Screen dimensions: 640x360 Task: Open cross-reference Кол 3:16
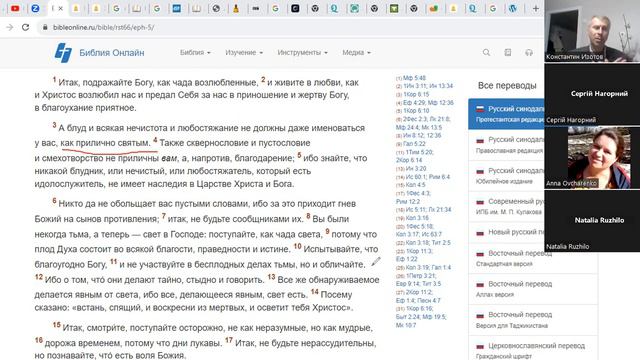point(417,218)
